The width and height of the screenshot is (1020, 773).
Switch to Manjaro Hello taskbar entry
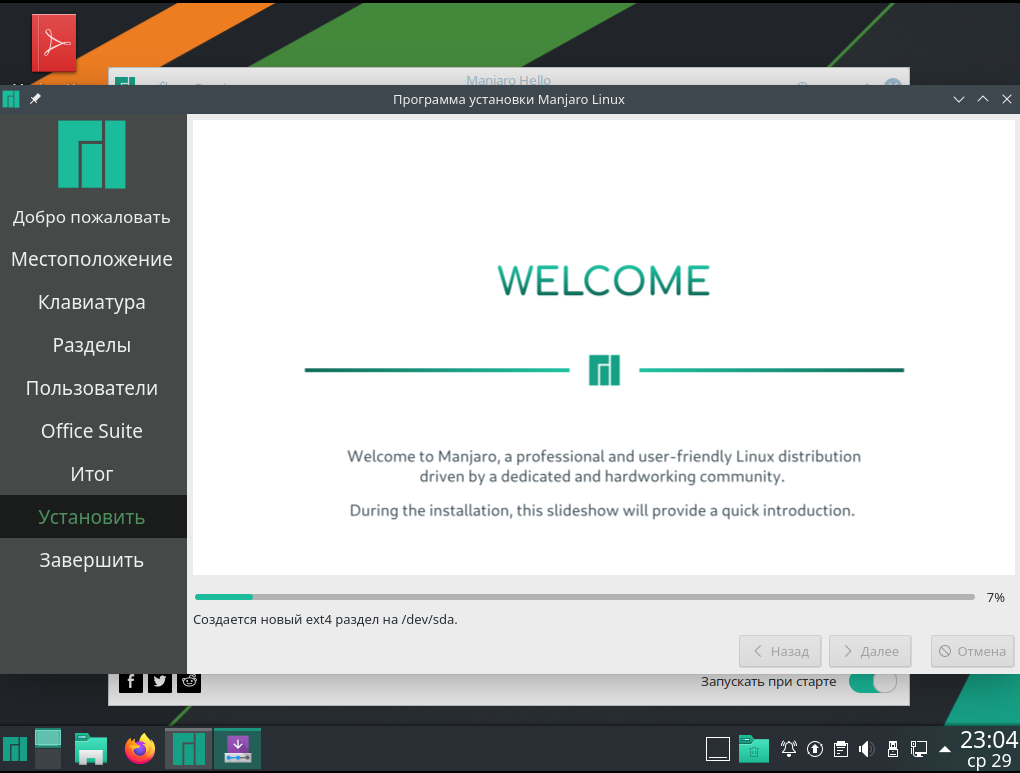pos(189,749)
